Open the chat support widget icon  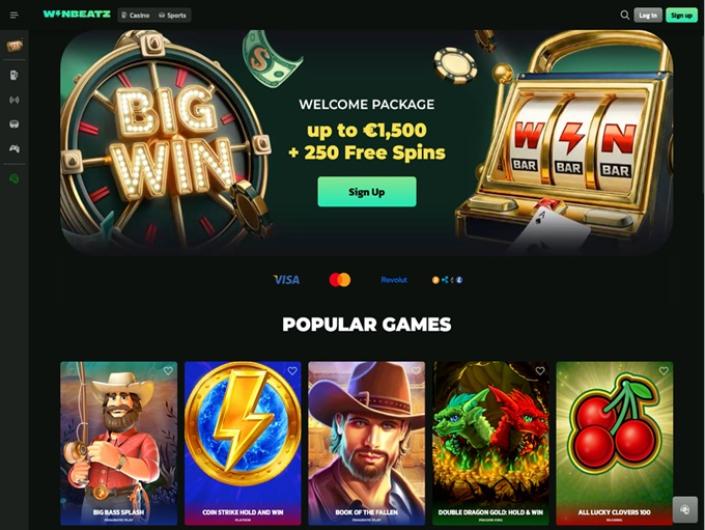click(x=685, y=510)
